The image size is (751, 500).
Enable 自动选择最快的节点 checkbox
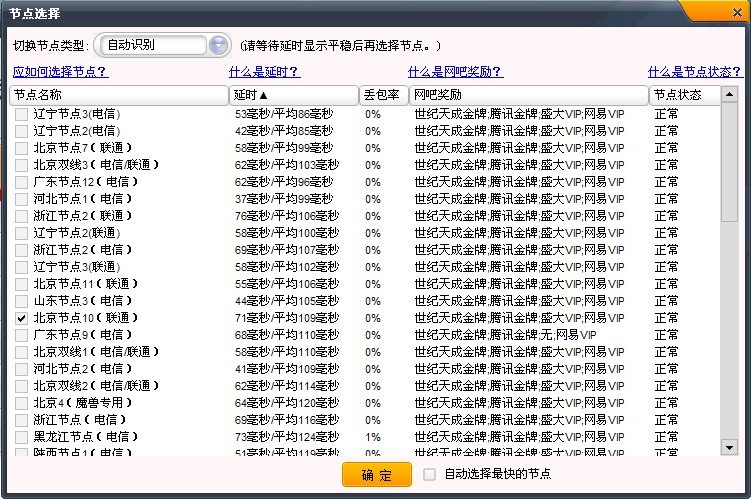point(430,474)
